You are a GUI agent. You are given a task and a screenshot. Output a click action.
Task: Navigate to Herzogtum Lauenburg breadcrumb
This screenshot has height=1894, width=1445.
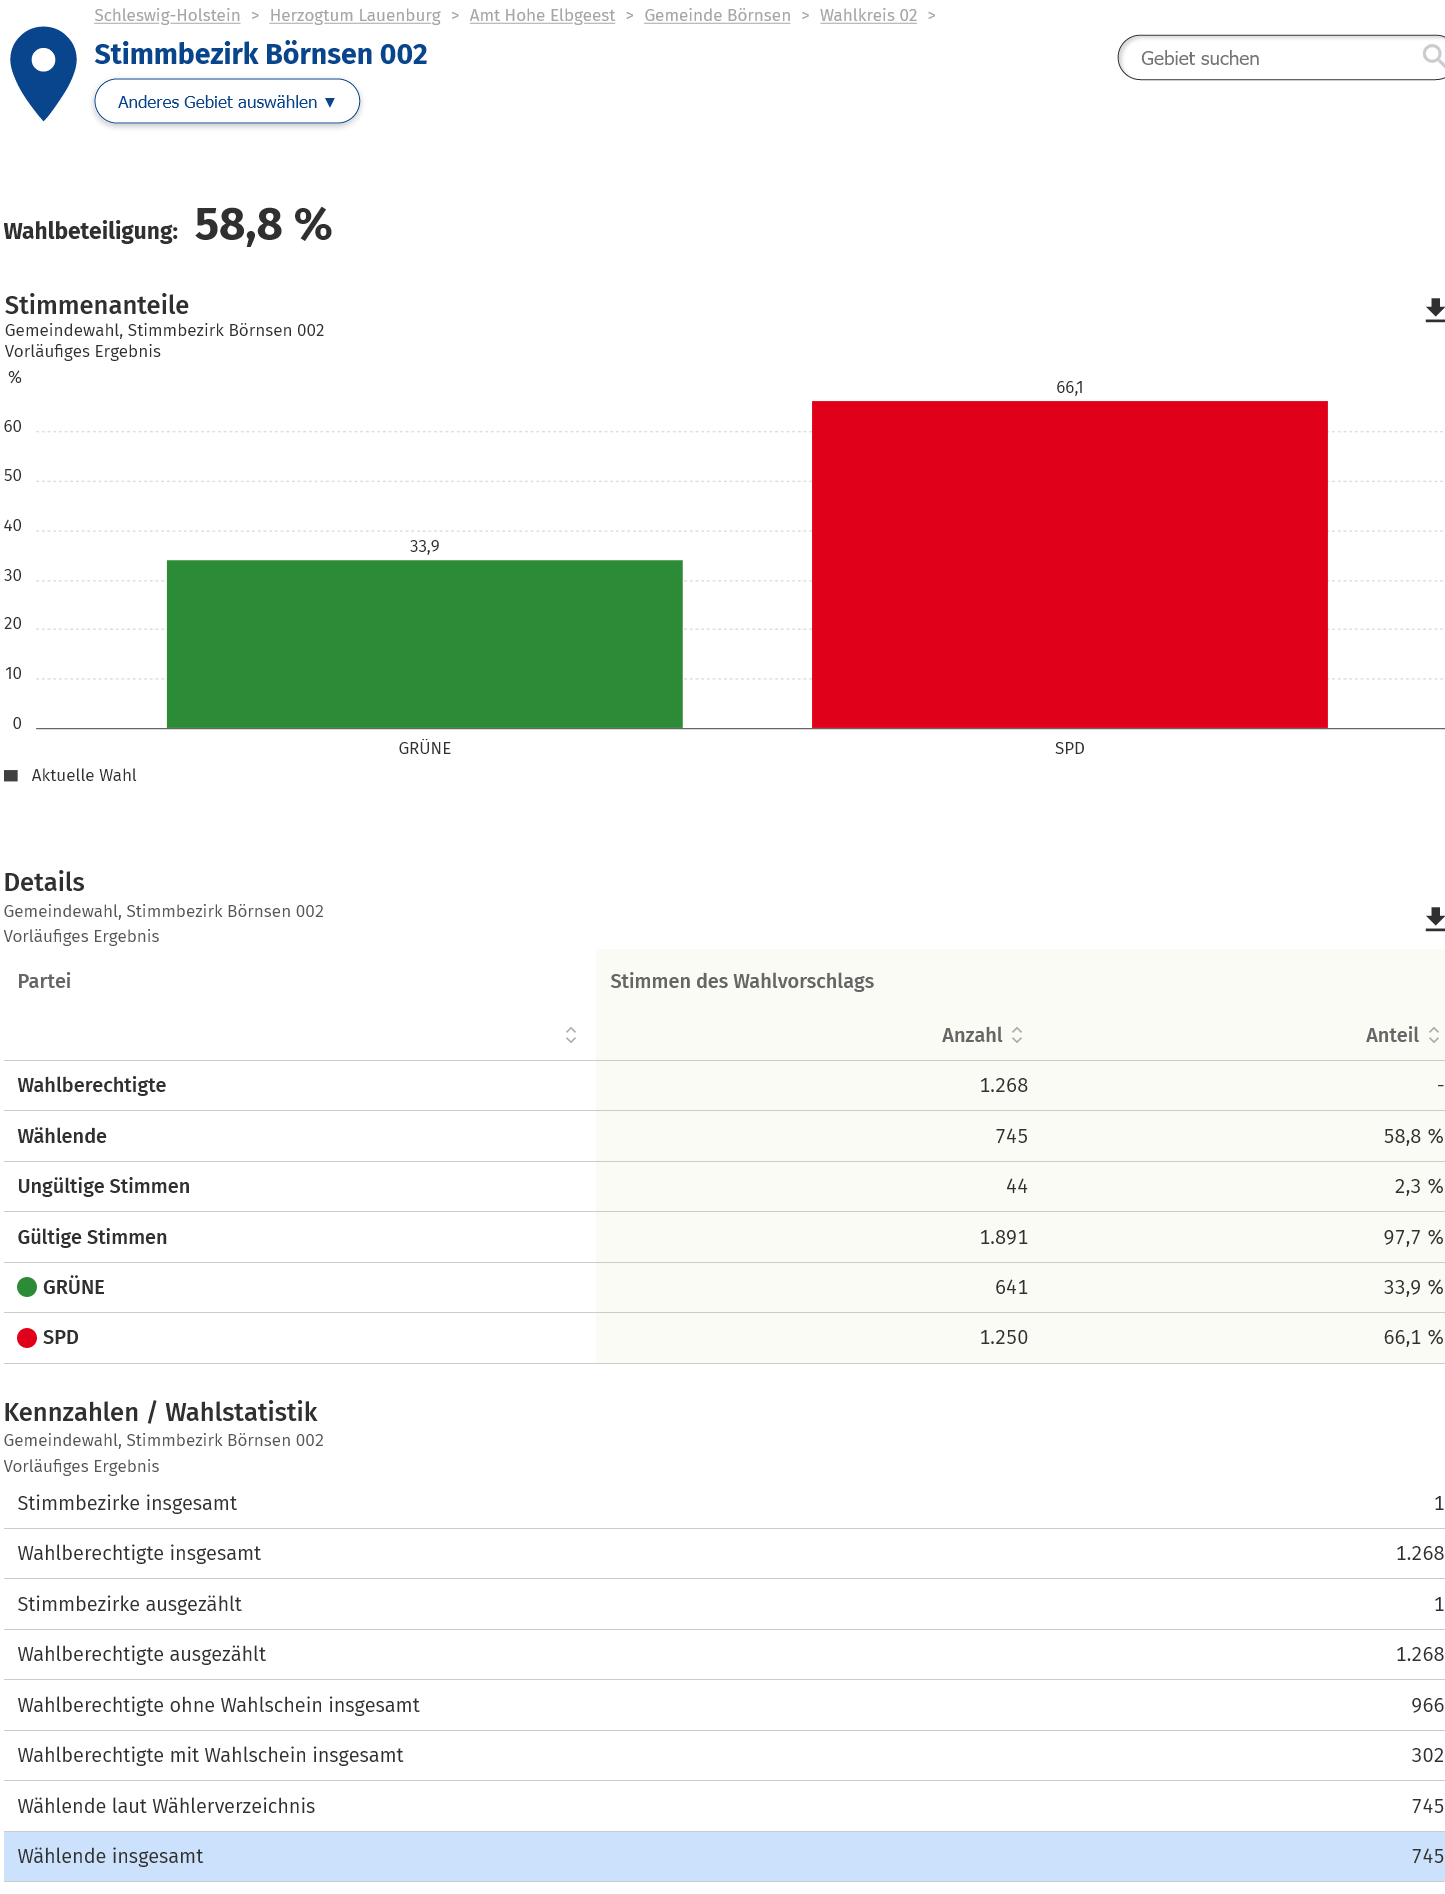click(x=355, y=15)
